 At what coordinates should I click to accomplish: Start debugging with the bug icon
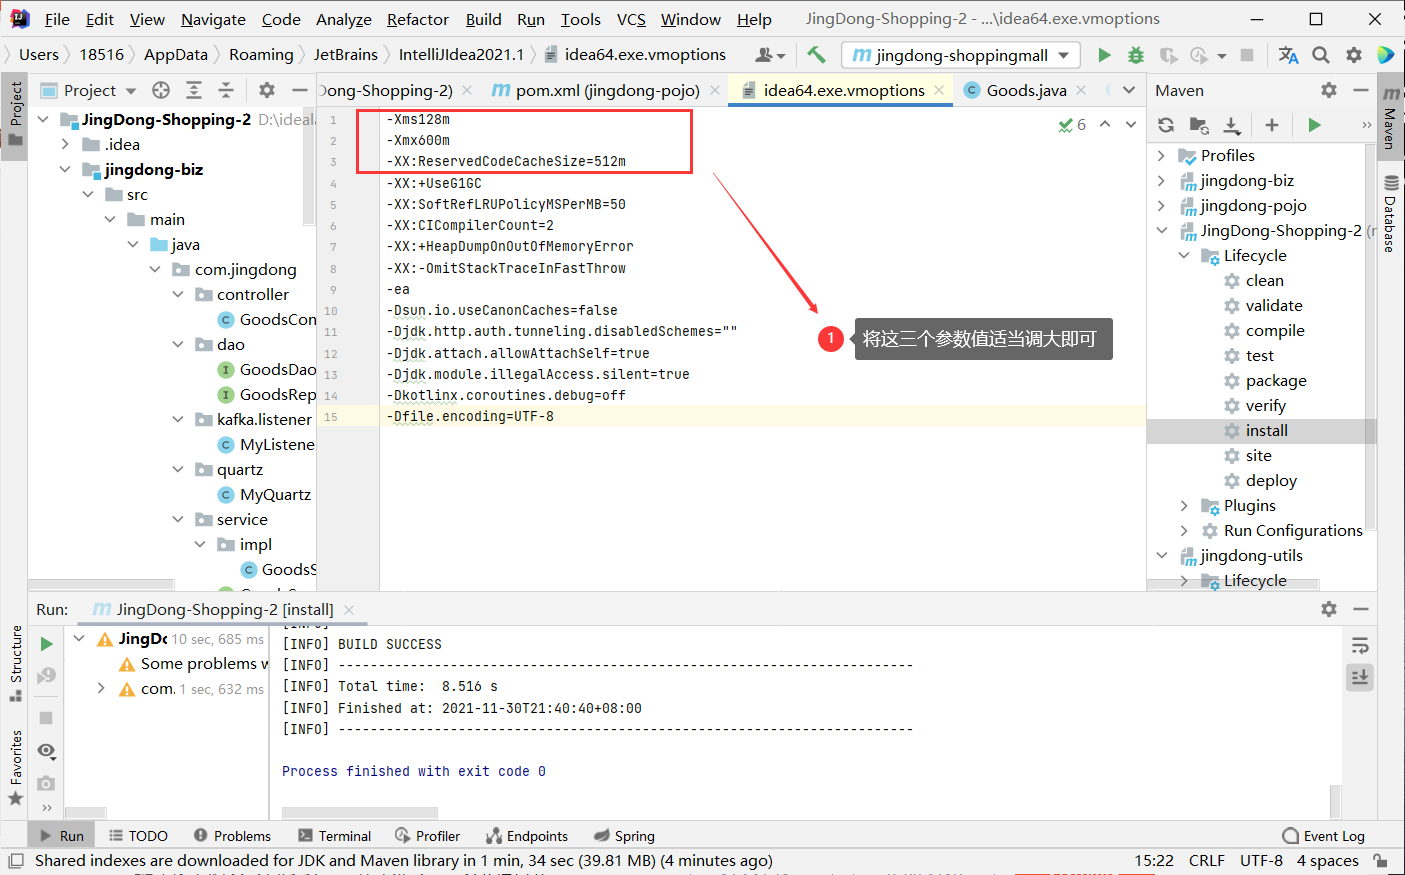(x=1136, y=55)
